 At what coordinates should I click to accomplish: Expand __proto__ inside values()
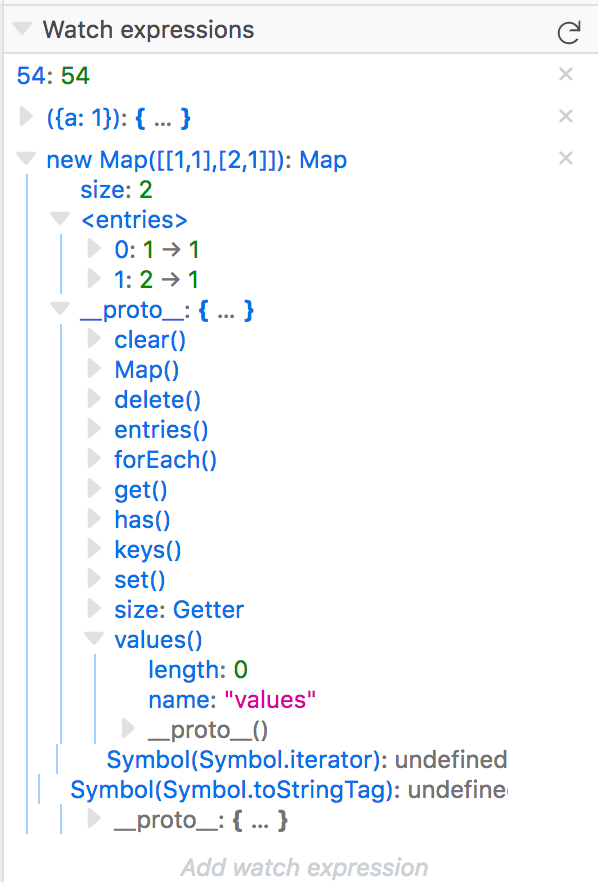[127, 729]
